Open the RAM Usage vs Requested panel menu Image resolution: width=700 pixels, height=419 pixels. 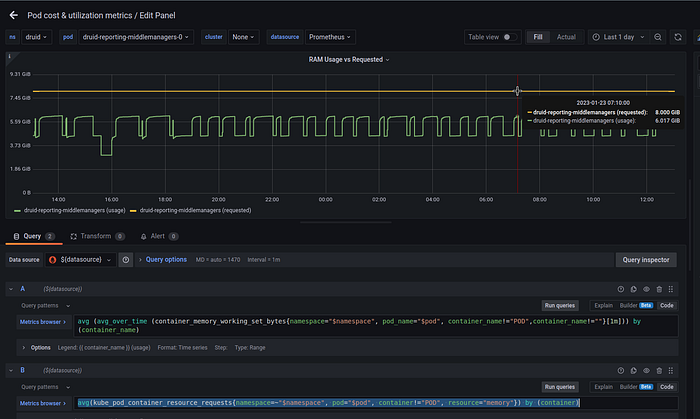click(x=349, y=60)
